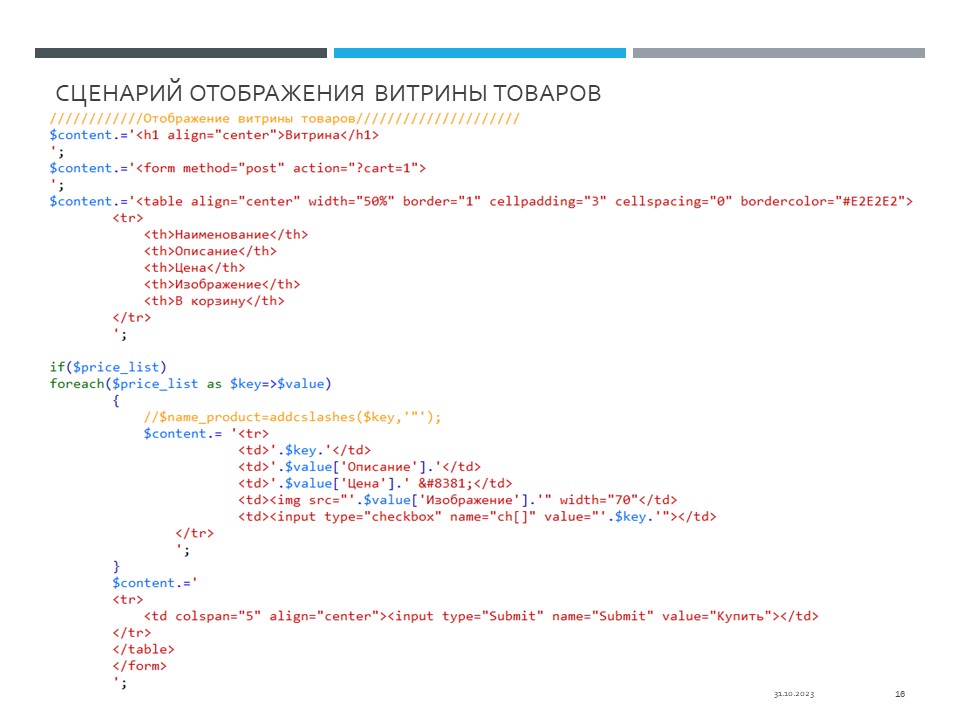Click the blue bar at top center

(480, 53)
